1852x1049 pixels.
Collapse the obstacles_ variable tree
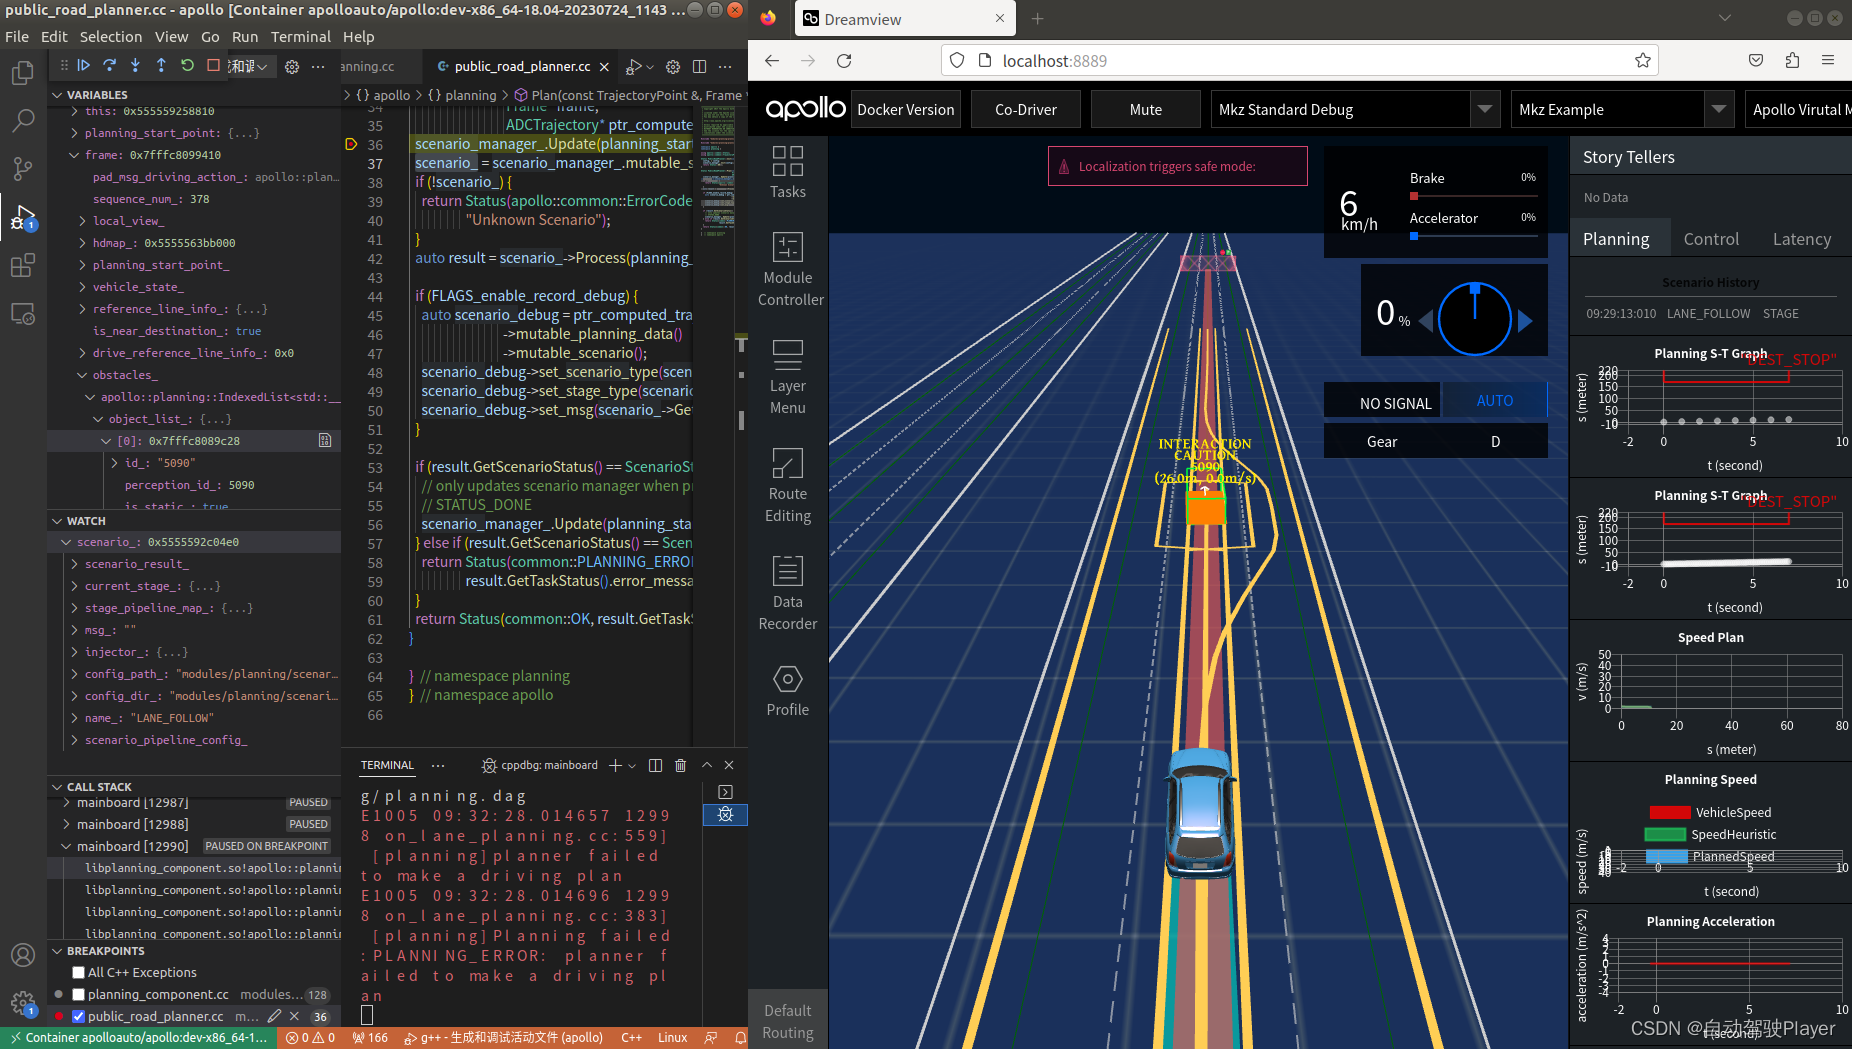click(x=82, y=374)
